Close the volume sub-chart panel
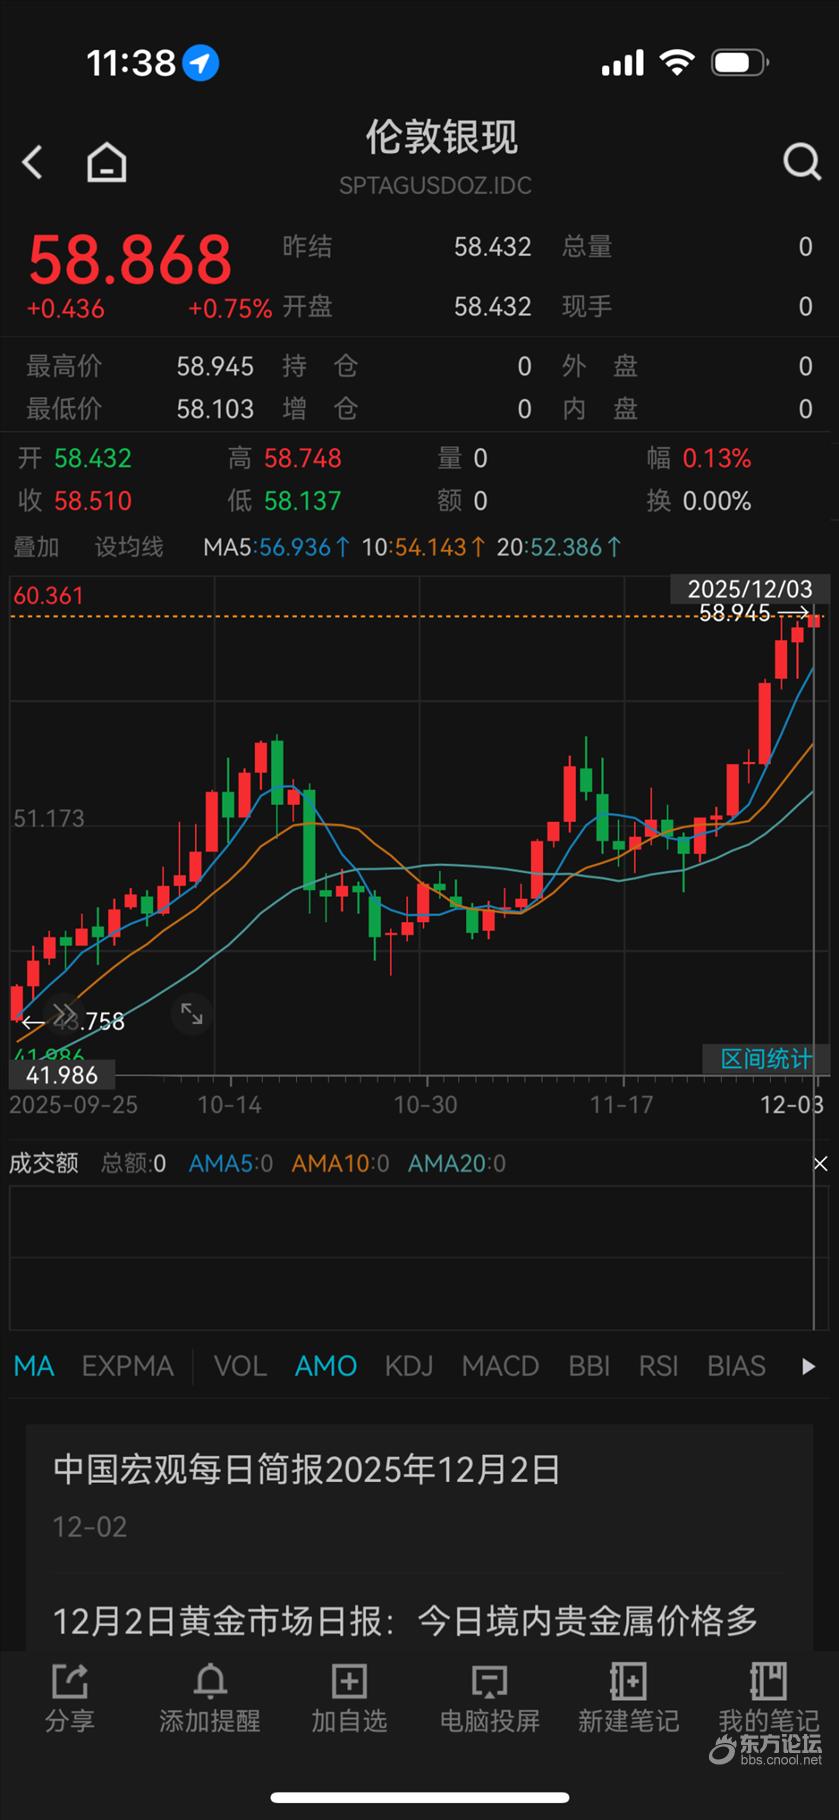Image resolution: width=839 pixels, height=1820 pixels. (x=820, y=1163)
